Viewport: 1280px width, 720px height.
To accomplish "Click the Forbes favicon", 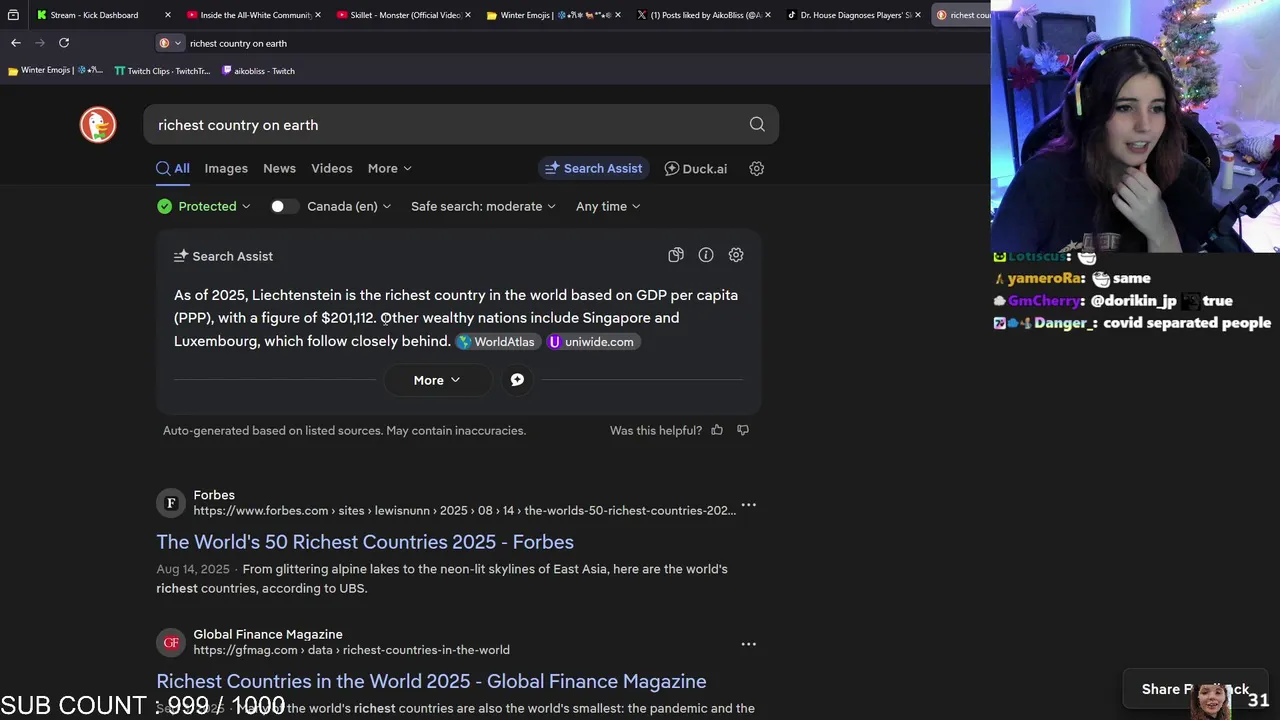I will (x=171, y=503).
